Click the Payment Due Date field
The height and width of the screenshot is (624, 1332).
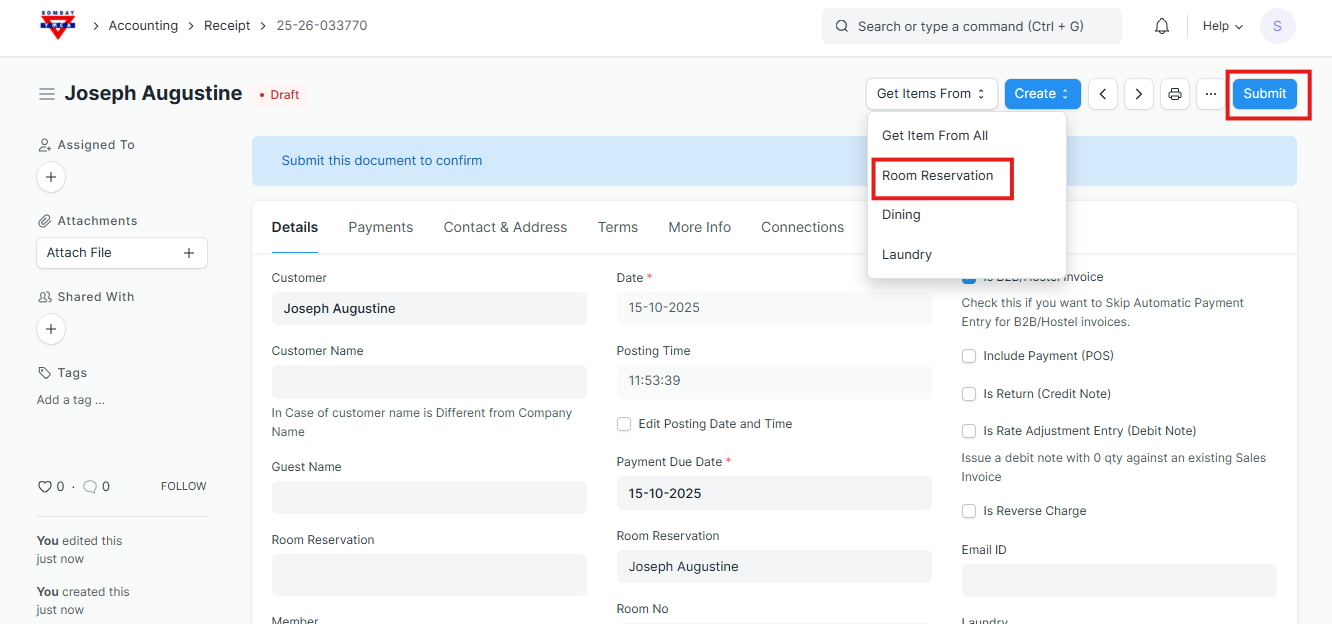[773, 493]
